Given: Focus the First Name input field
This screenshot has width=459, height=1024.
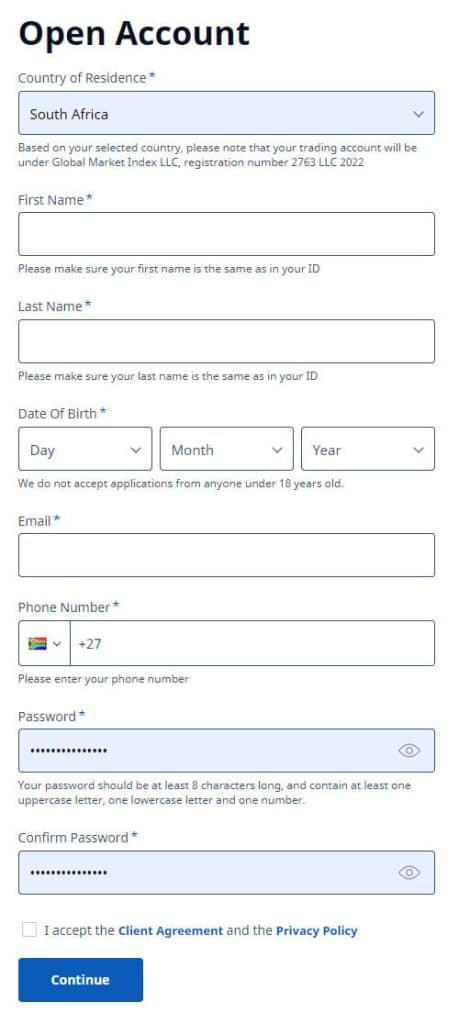Looking at the screenshot, I should point(227,234).
